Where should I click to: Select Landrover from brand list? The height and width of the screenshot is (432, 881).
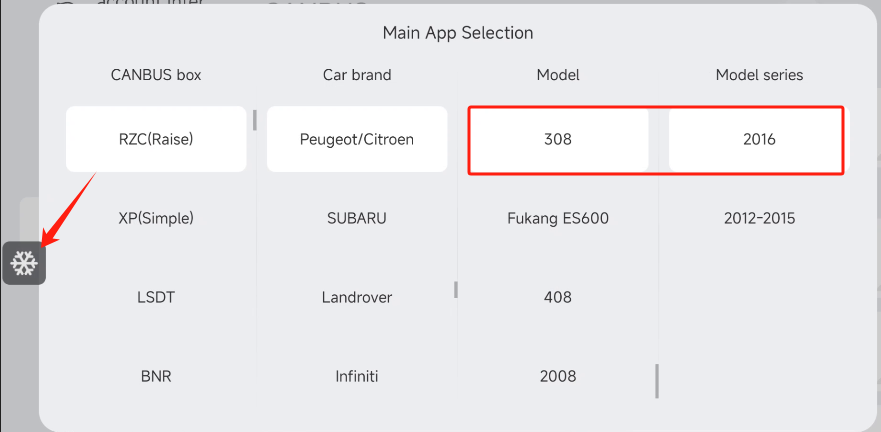(357, 297)
